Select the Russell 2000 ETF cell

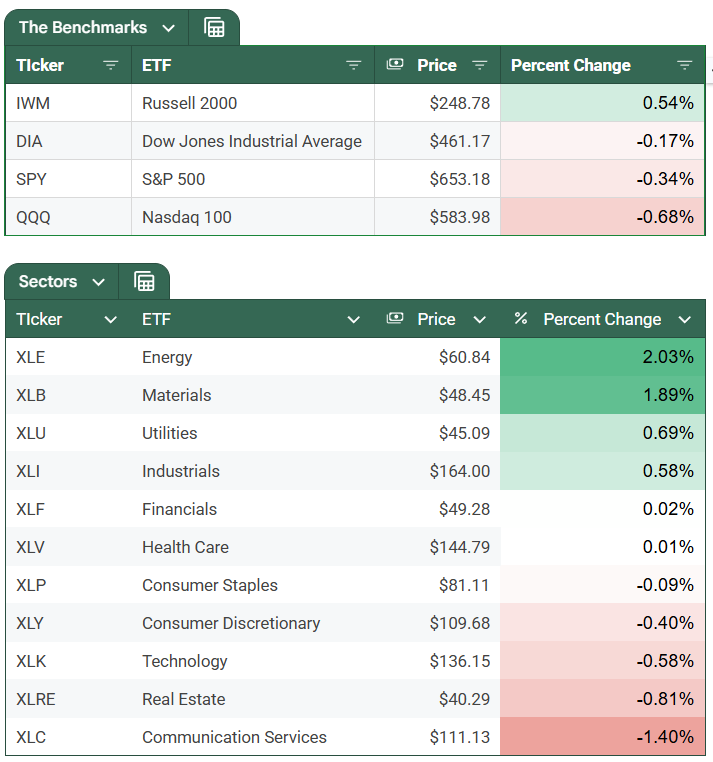click(x=190, y=103)
